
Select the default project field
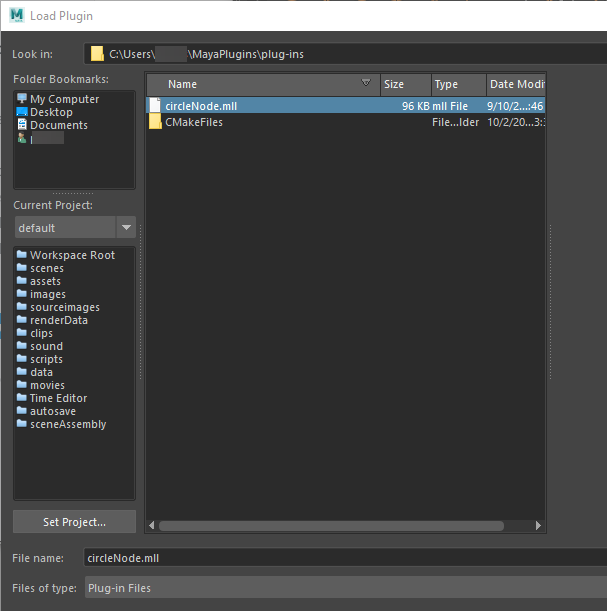click(65, 227)
